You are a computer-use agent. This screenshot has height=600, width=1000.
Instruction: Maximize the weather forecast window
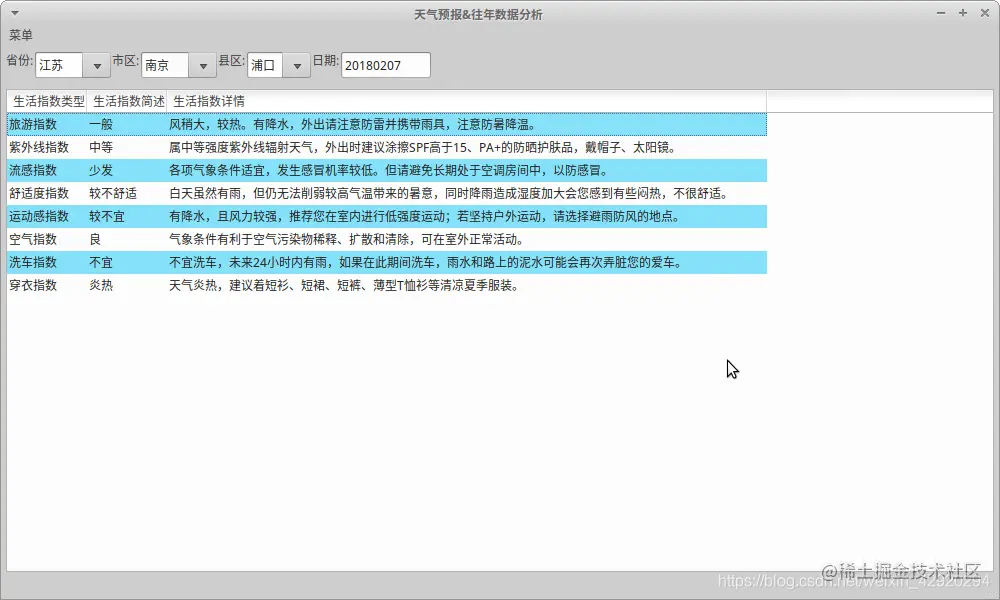point(961,12)
